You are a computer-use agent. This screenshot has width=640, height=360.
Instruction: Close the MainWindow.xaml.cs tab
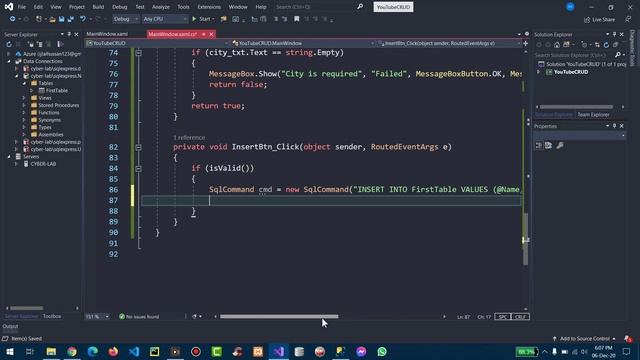(211, 34)
